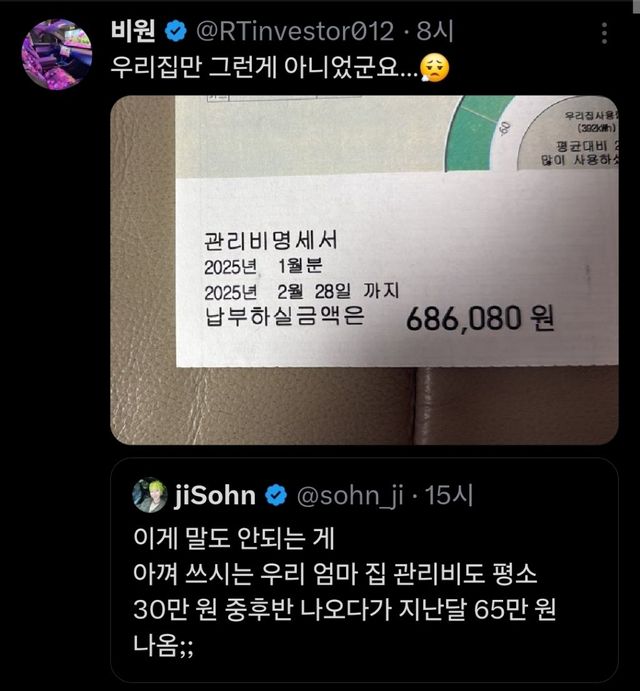
Task: Tap the quoted tweet line ending 65만 원
Action: 344,610
